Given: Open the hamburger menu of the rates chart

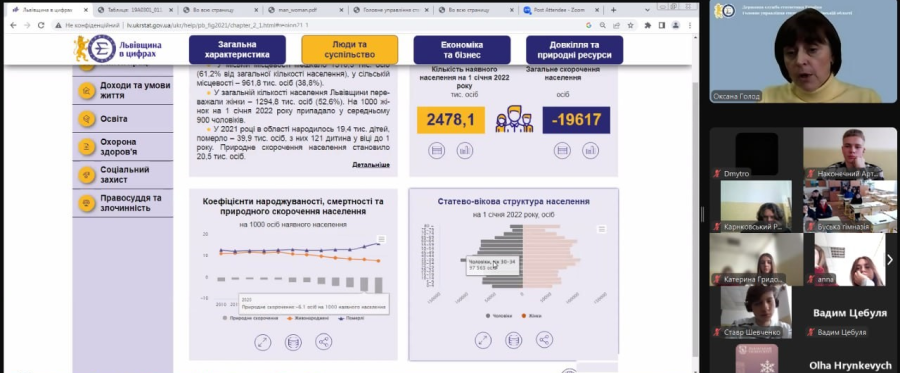Looking at the screenshot, I should pyautogui.click(x=381, y=239).
